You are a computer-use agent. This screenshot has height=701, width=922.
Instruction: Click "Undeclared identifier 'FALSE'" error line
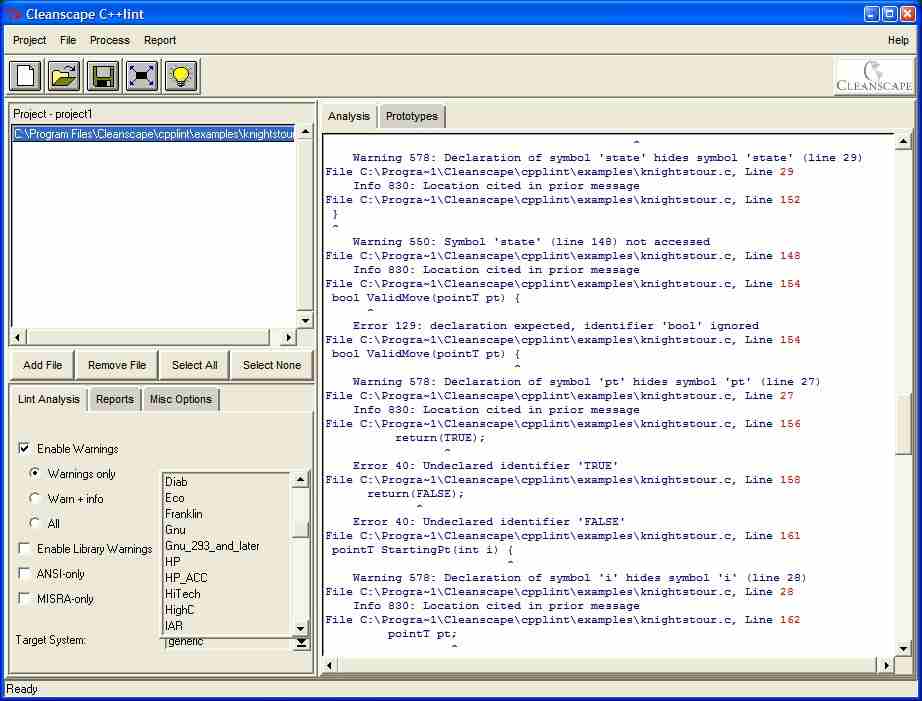(489, 522)
